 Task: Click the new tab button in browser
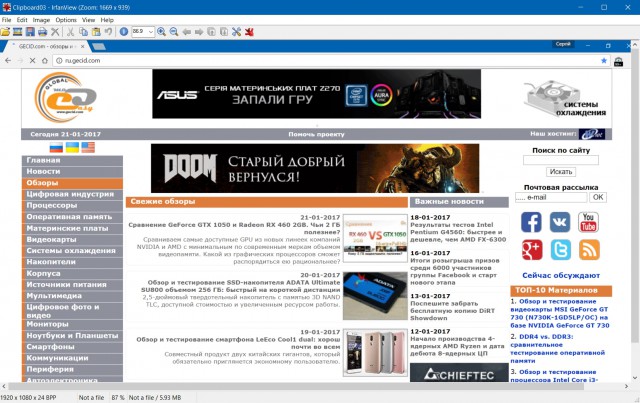(x=99, y=47)
